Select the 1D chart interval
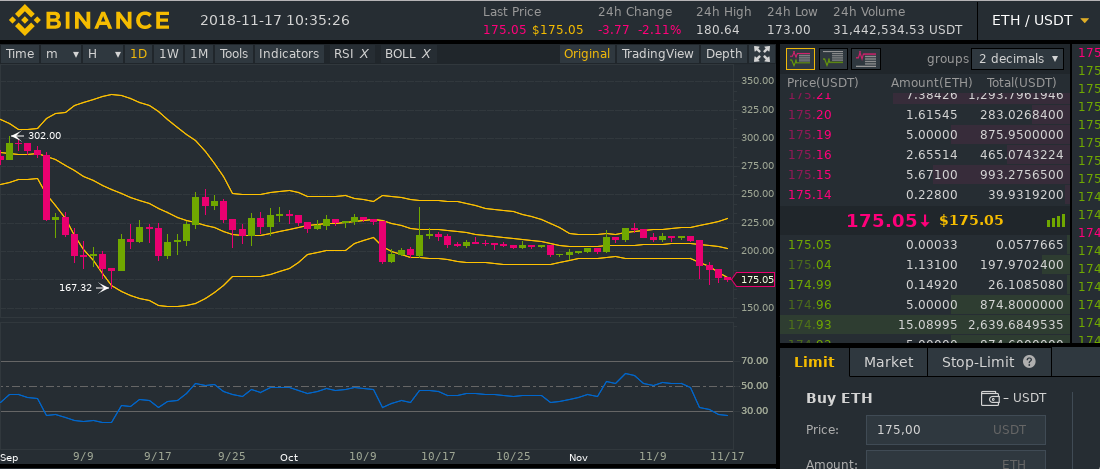Screen dimensions: 1100x469 tap(139, 54)
